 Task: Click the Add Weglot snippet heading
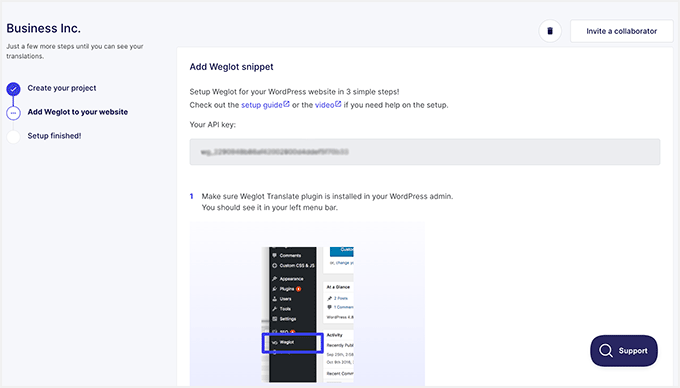(x=231, y=67)
